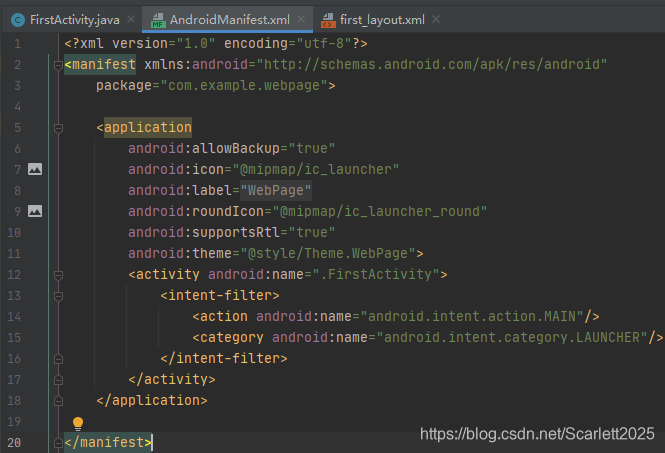This screenshot has height=453, width=665.
Task: Click the manifest file icon on AndroidManifest tab
Action: click(158, 20)
